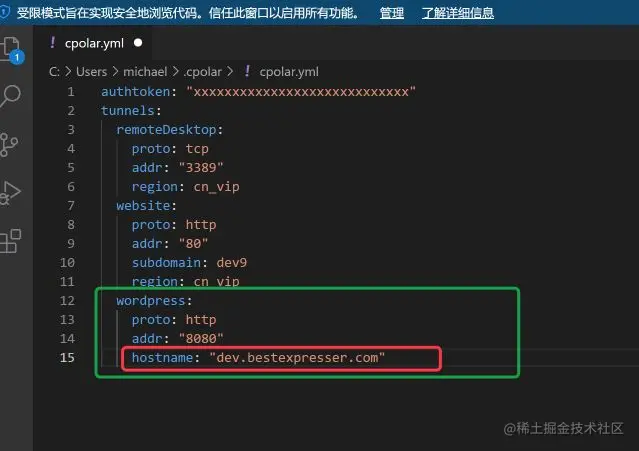639x451 pixels.
Task: Open the Extensions blocks icon
Action: pyautogui.click(x=10, y=241)
